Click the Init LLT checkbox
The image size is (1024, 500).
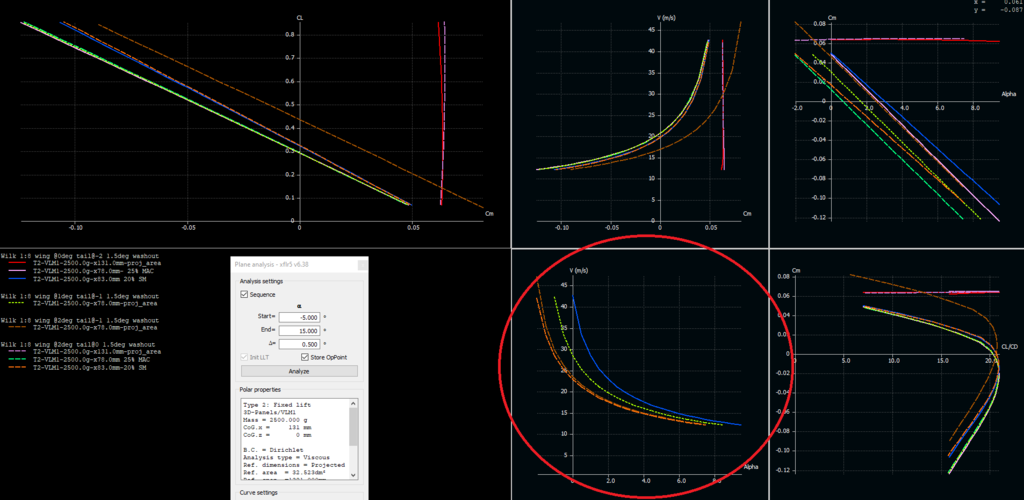(x=245, y=357)
